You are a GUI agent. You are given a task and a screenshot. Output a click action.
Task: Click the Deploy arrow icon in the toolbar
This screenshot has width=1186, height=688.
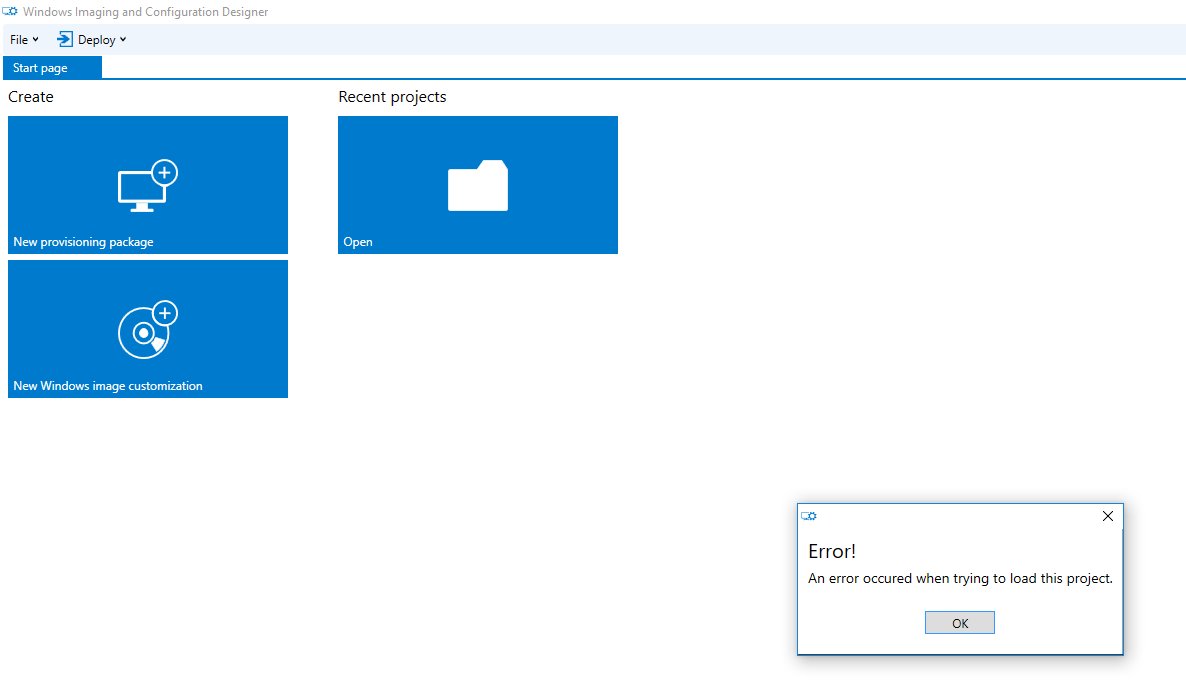coord(65,40)
